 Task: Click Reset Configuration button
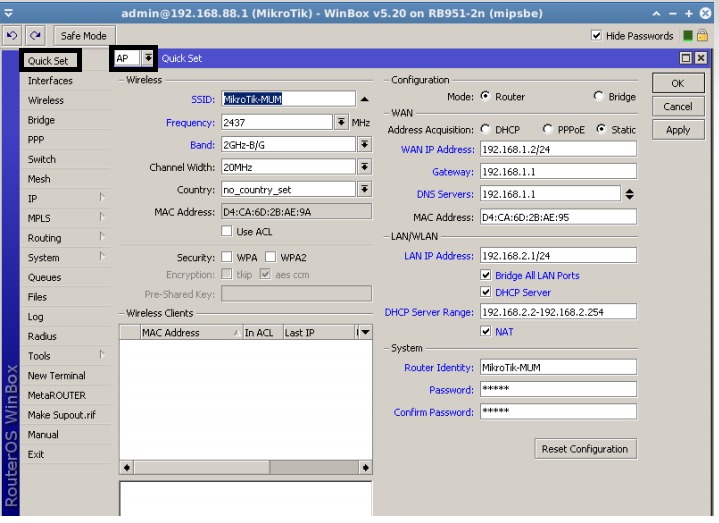click(585, 449)
